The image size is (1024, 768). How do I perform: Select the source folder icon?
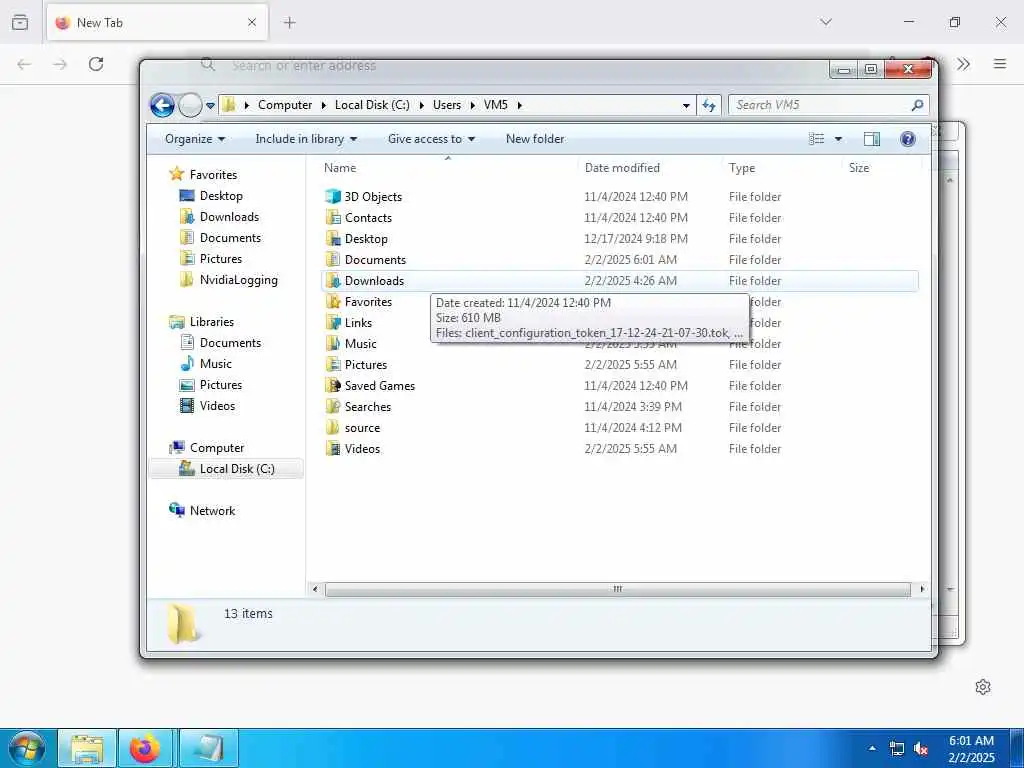pyautogui.click(x=332, y=428)
